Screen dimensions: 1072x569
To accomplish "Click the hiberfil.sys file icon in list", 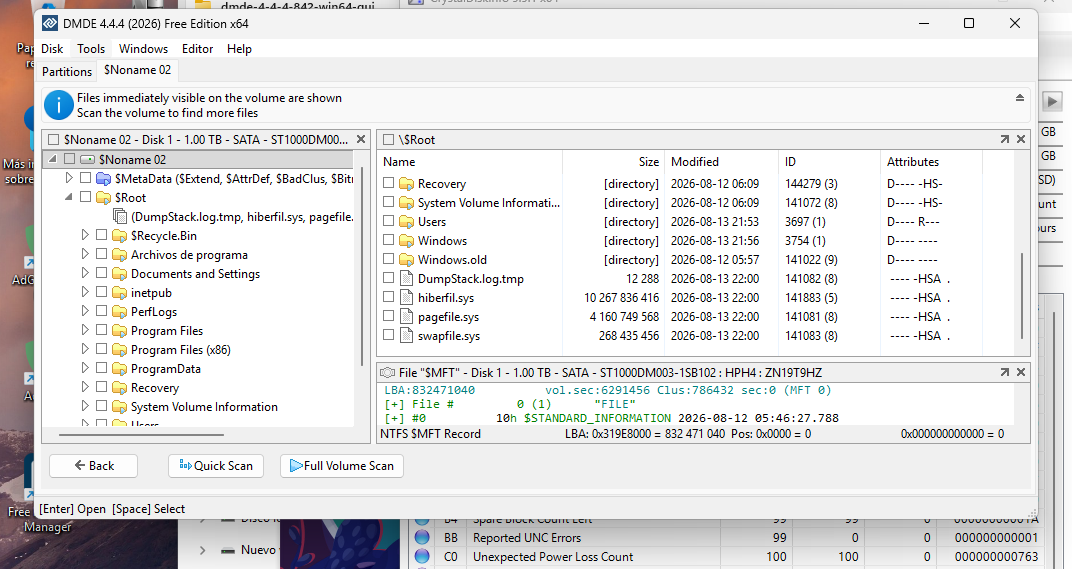I will click(x=406, y=298).
